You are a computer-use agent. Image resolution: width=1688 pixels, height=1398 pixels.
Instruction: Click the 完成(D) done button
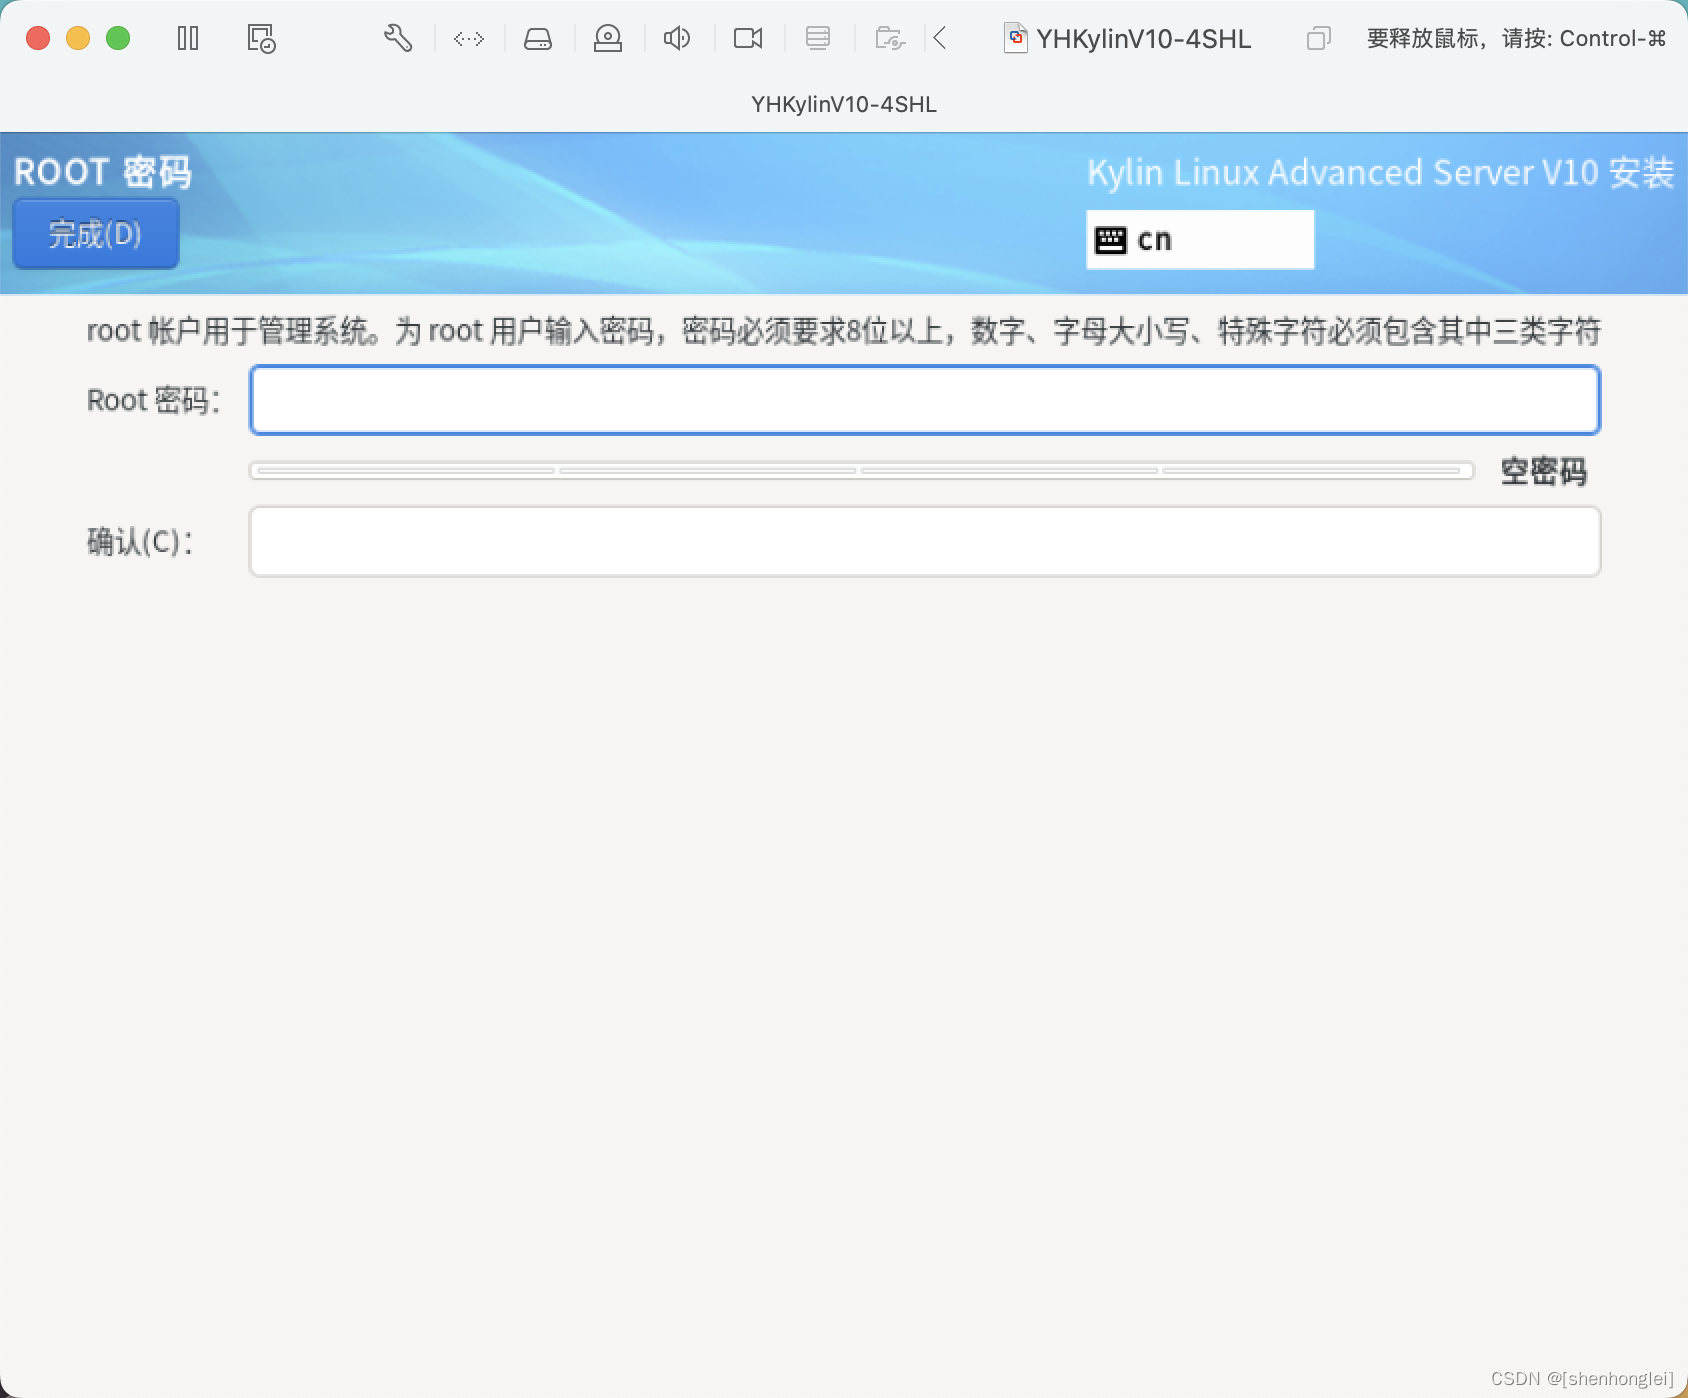[96, 234]
